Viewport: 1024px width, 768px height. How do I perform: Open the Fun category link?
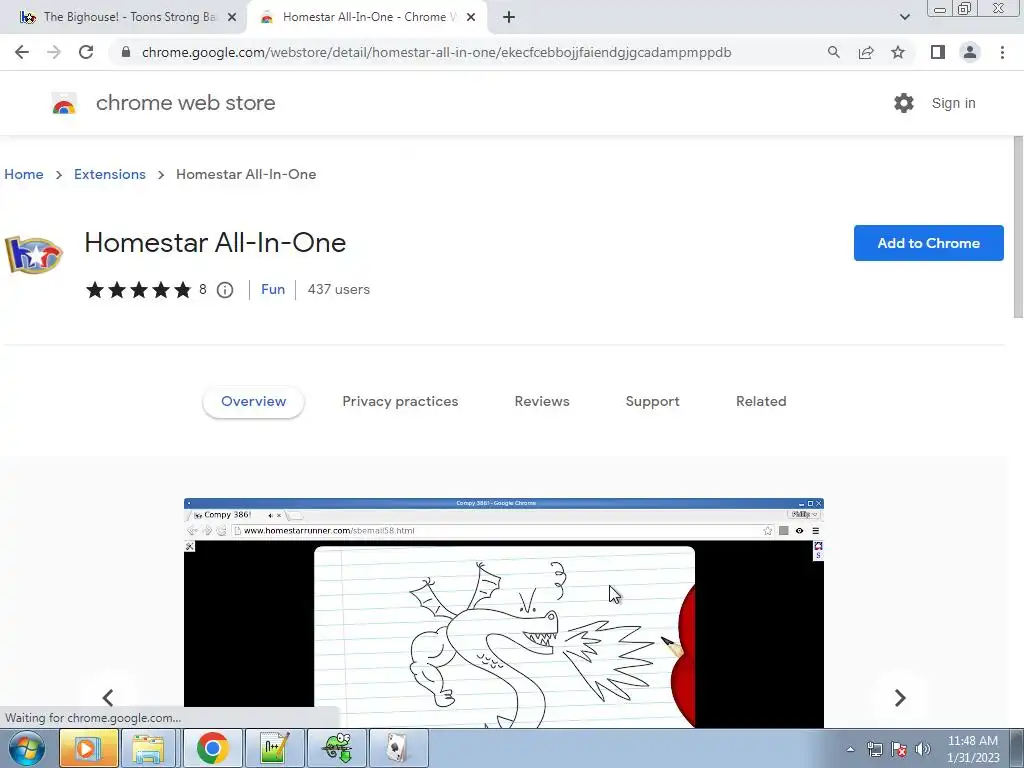tap(273, 289)
